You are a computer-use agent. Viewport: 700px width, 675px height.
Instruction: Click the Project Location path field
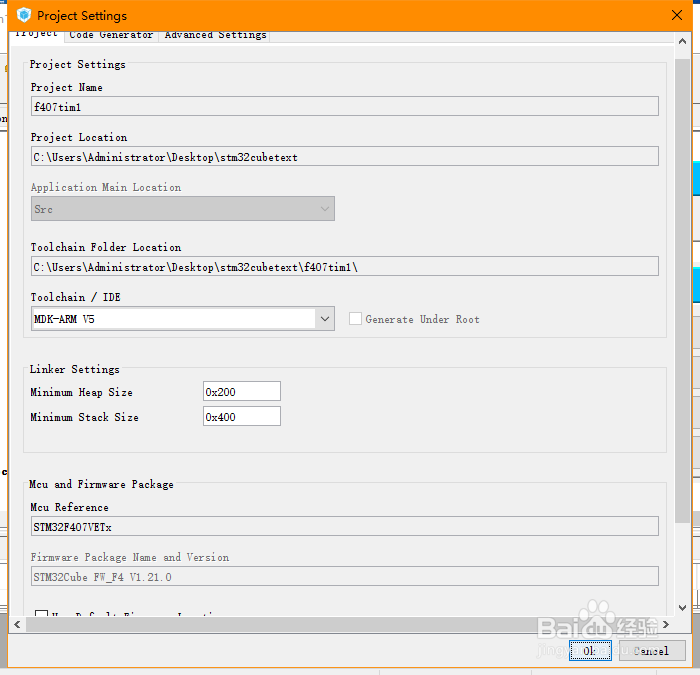(x=345, y=157)
